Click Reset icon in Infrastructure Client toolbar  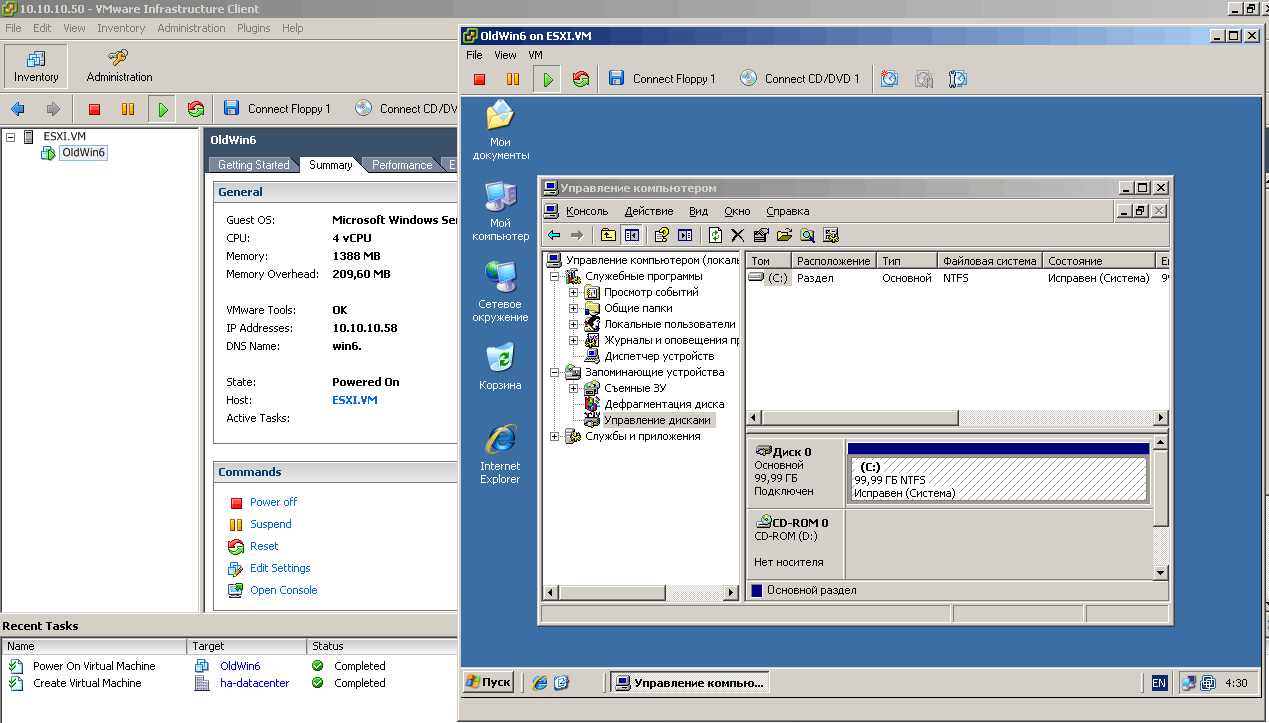(195, 109)
